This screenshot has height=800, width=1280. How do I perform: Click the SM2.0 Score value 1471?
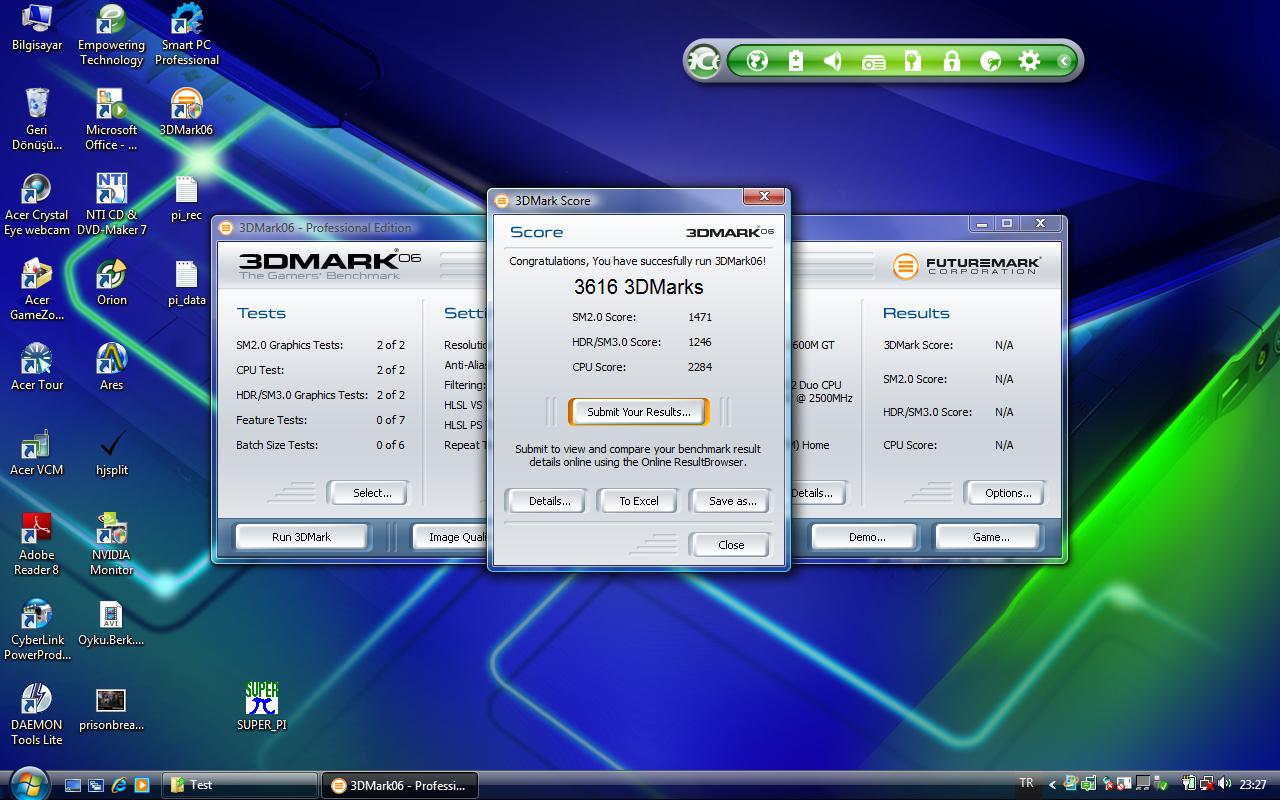point(700,317)
